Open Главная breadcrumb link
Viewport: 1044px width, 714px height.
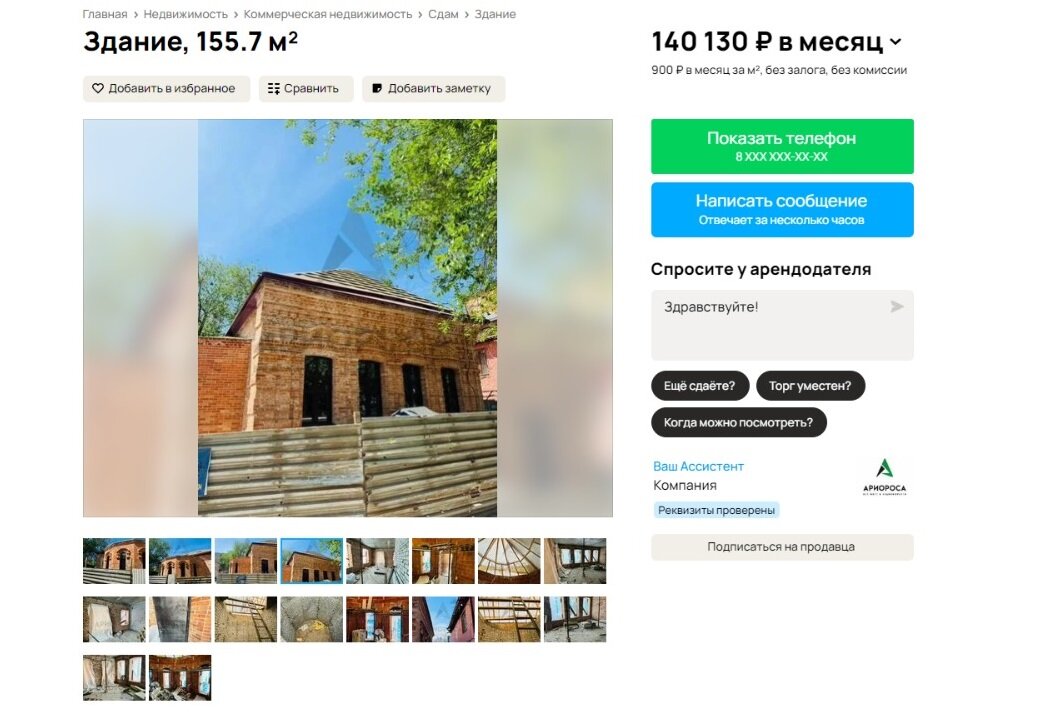105,14
